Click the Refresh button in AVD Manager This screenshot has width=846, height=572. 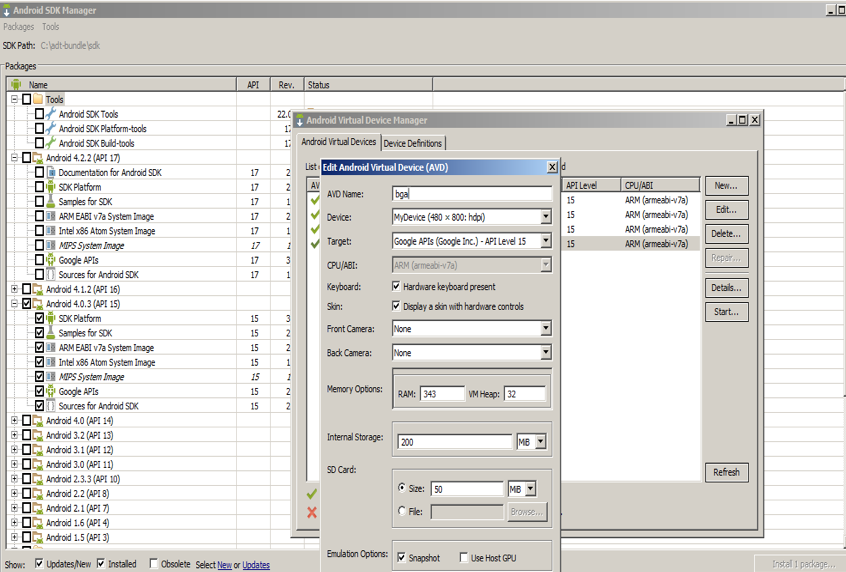tap(726, 472)
